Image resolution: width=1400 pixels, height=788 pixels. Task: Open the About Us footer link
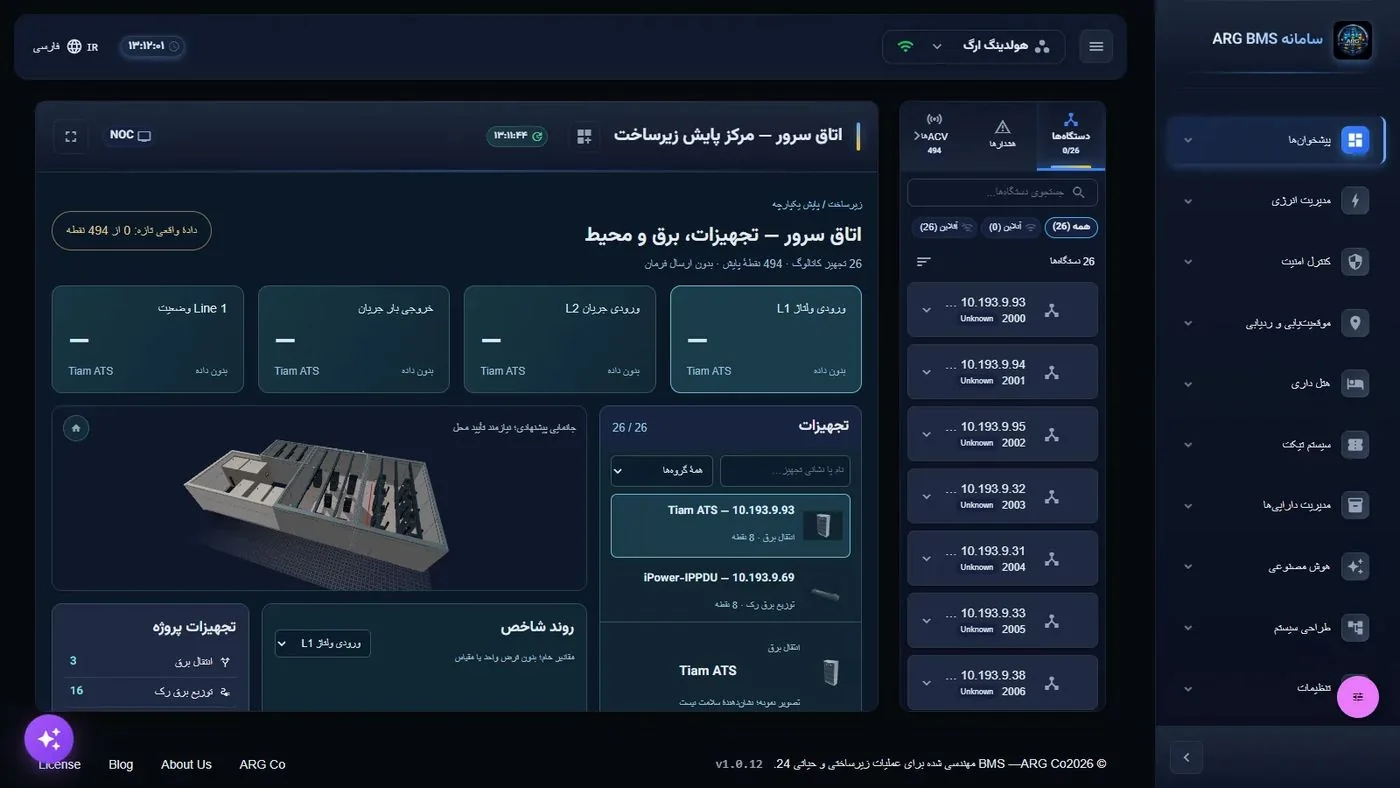186,764
